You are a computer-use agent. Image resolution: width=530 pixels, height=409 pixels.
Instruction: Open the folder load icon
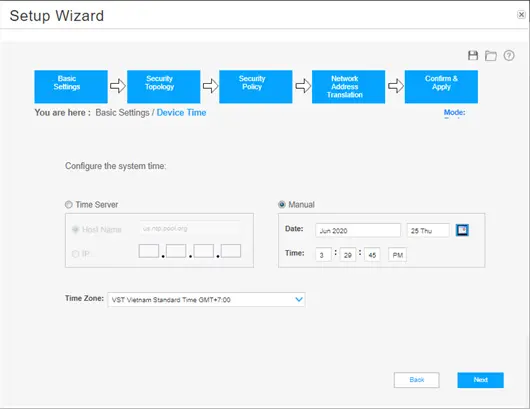pos(490,55)
